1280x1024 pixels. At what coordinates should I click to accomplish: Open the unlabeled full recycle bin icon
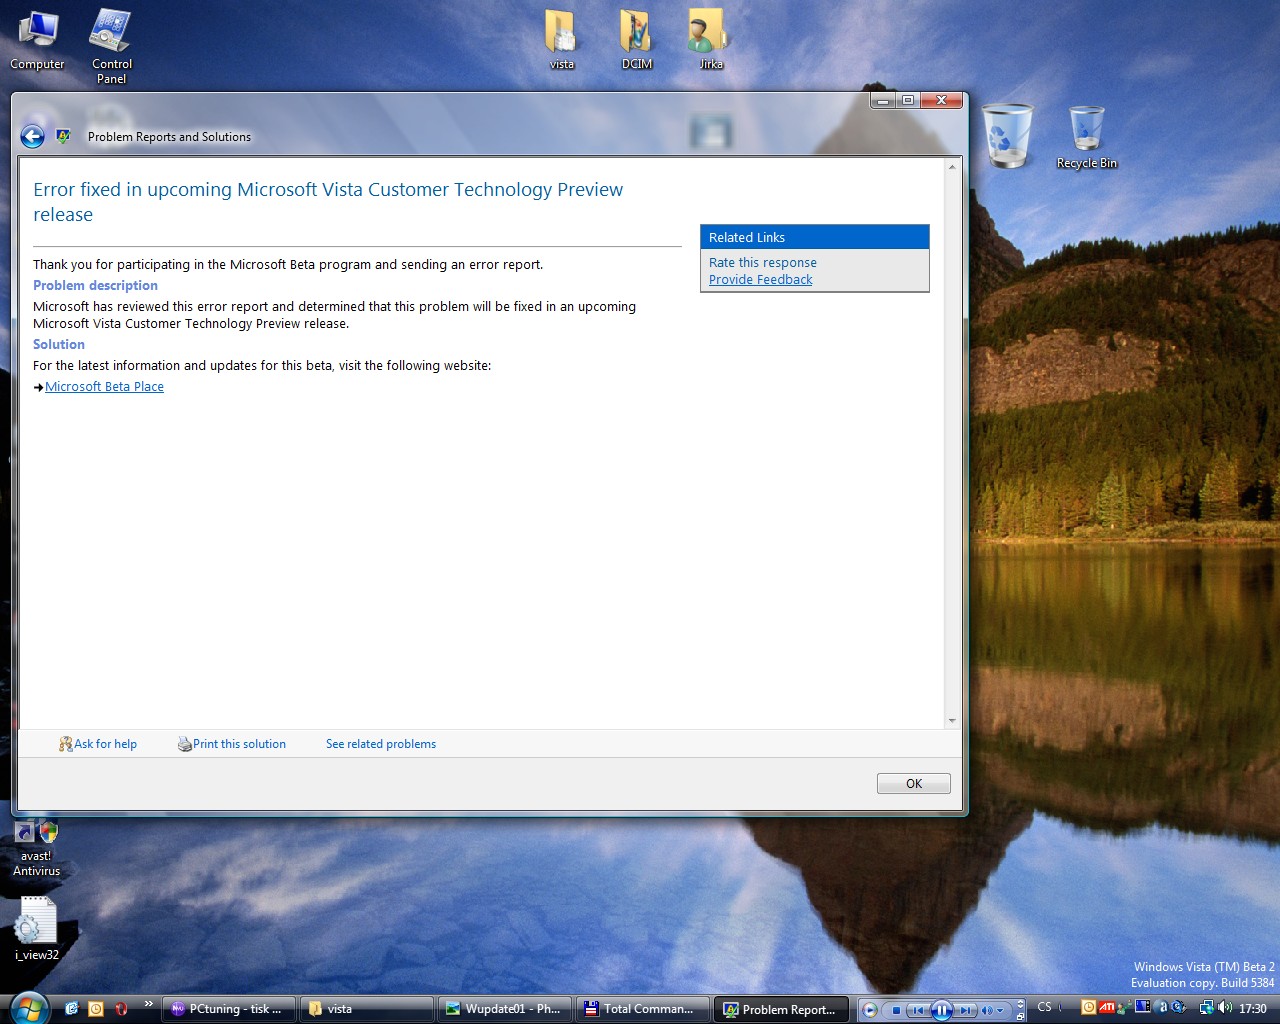tap(1007, 136)
